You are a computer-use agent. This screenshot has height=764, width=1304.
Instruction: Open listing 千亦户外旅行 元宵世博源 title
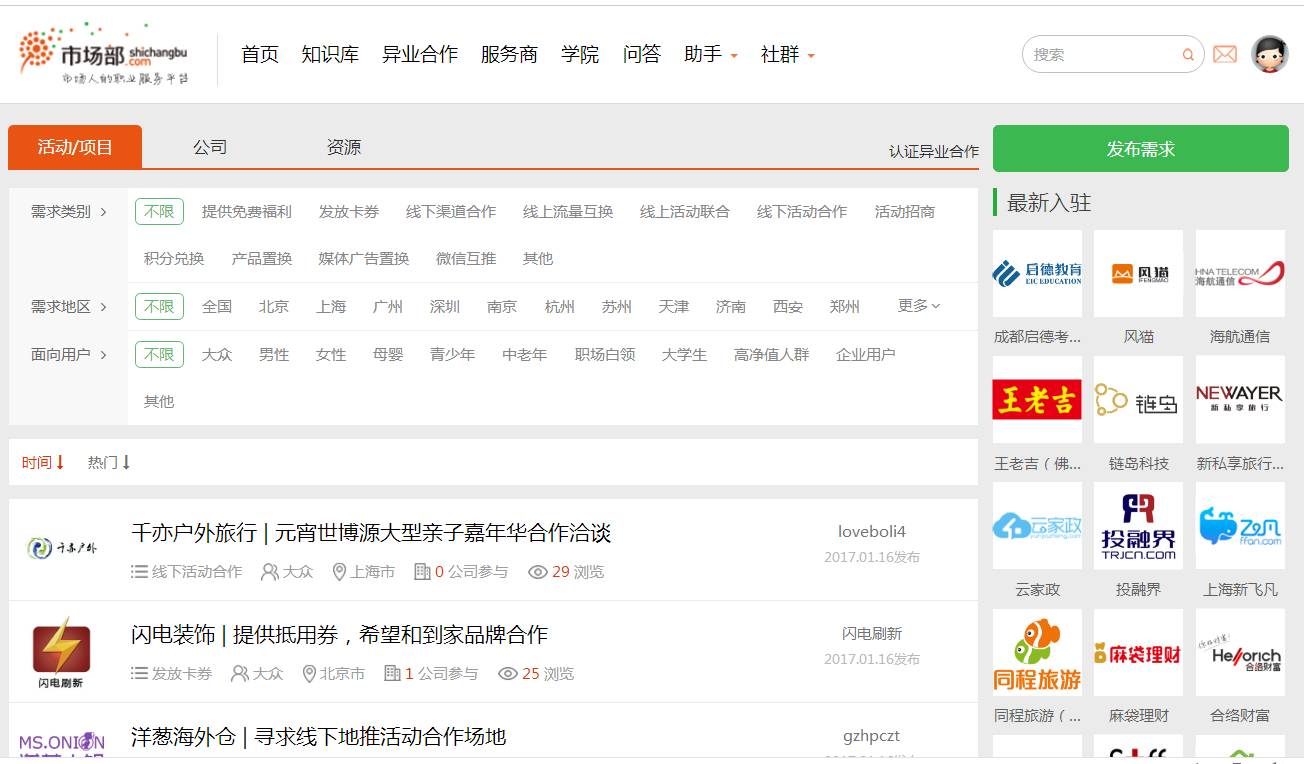coord(371,532)
